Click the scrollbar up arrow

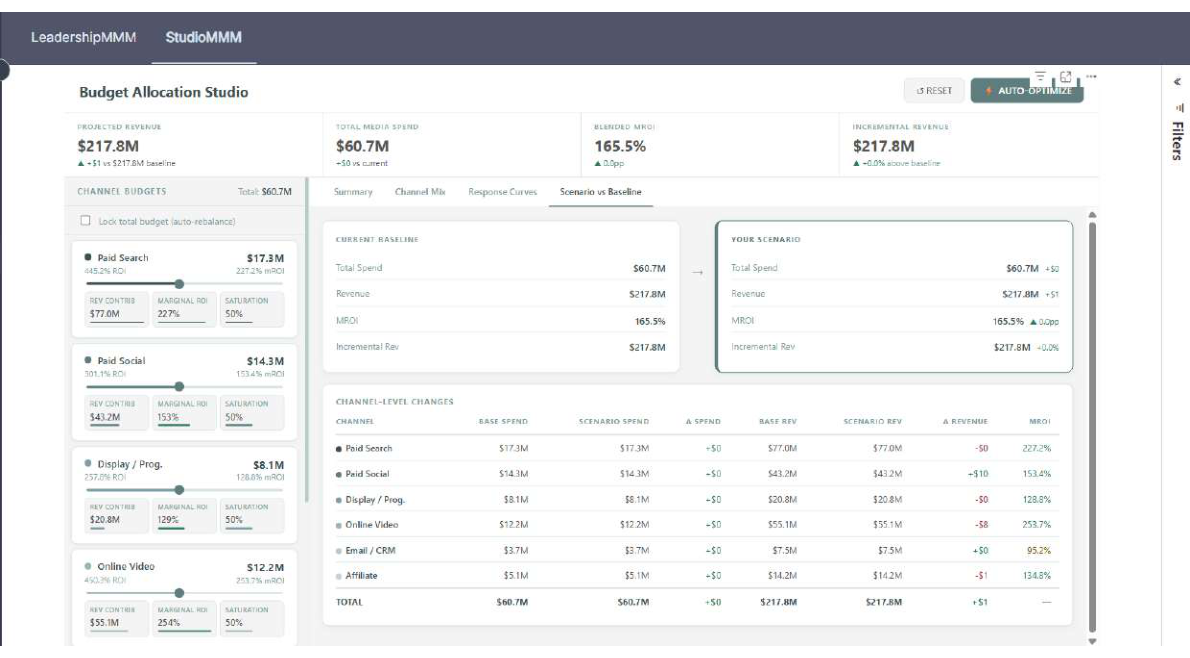[1092, 215]
